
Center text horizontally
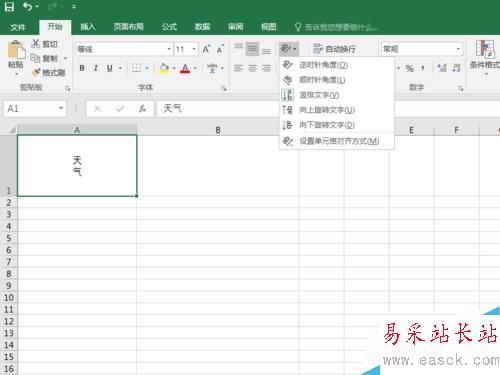click(252, 68)
